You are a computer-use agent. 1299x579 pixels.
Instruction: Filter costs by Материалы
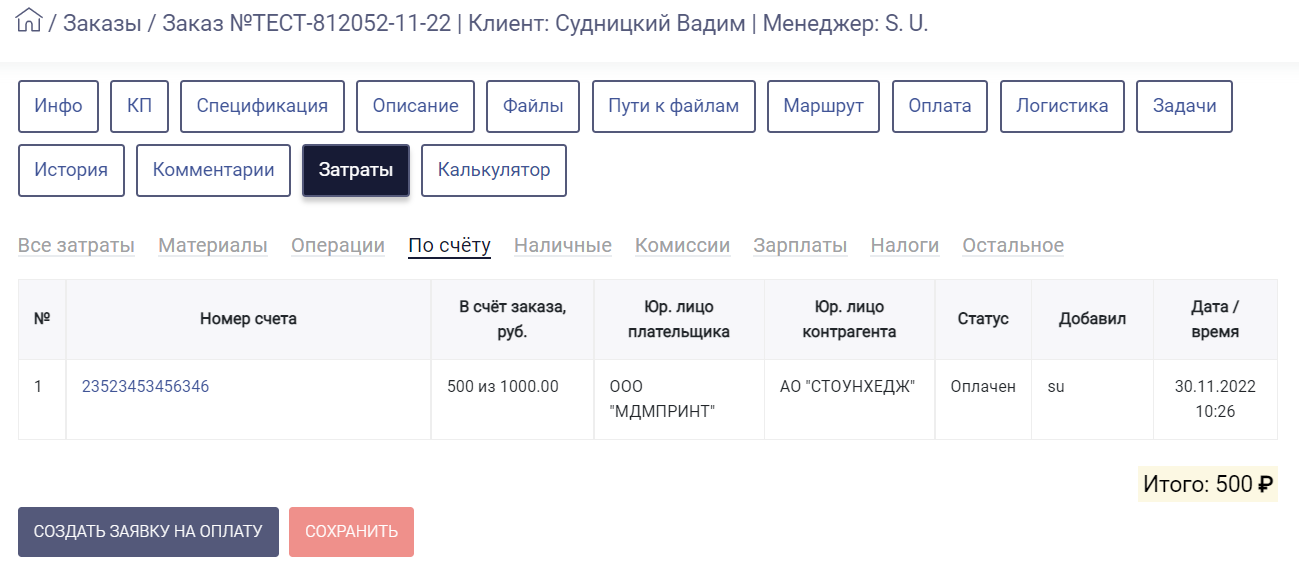pyautogui.click(x=213, y=246)
